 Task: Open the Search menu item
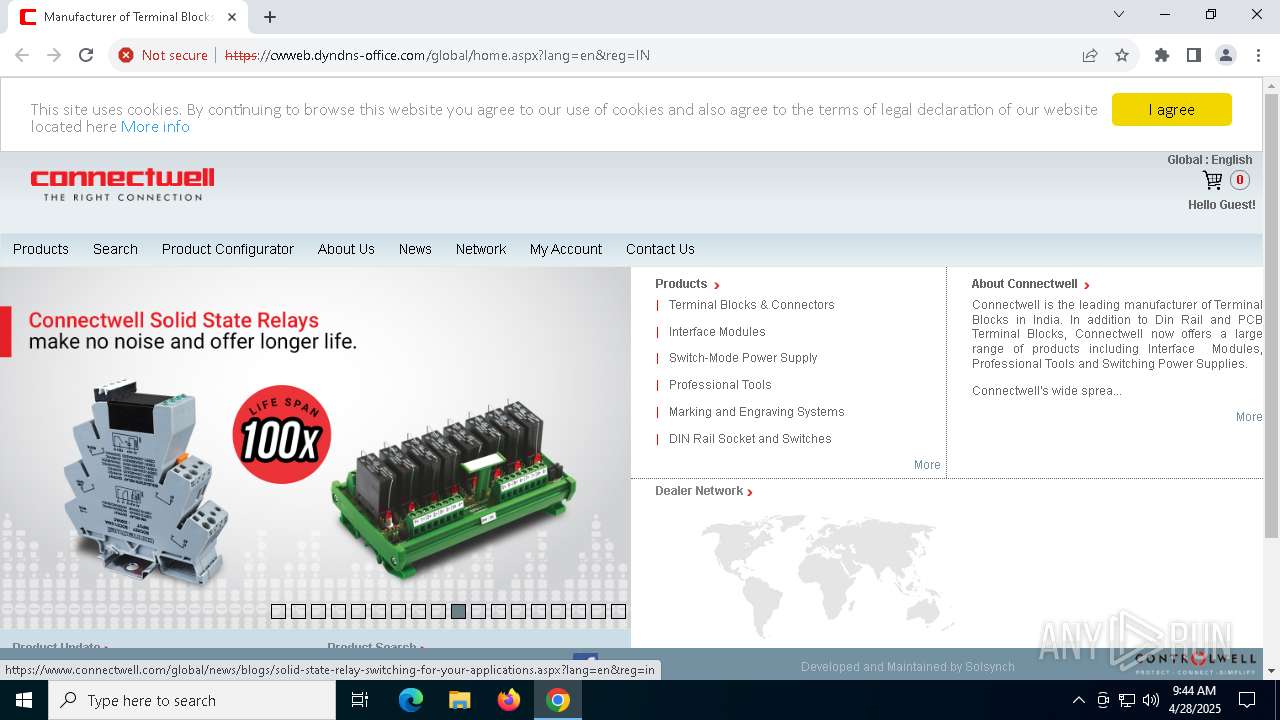point(115,249)
